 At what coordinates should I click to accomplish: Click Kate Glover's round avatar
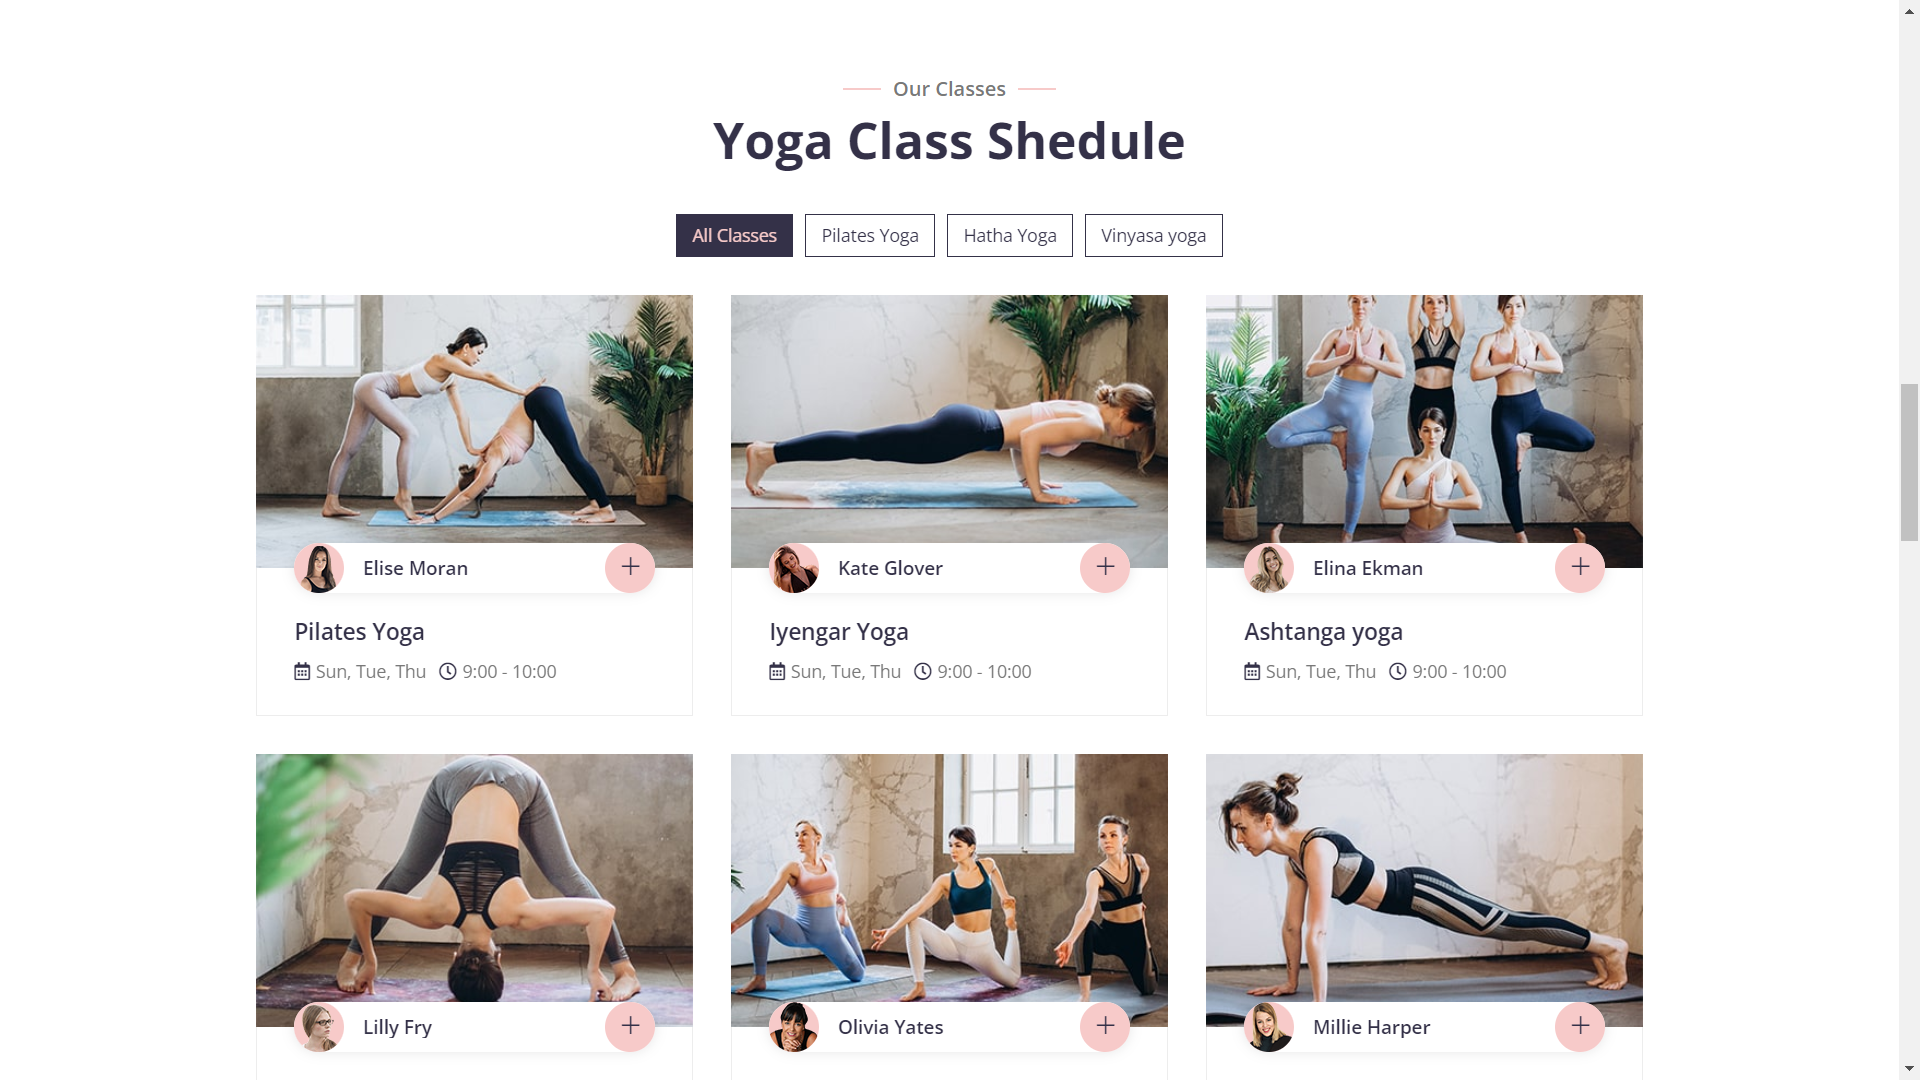(794, 568)
